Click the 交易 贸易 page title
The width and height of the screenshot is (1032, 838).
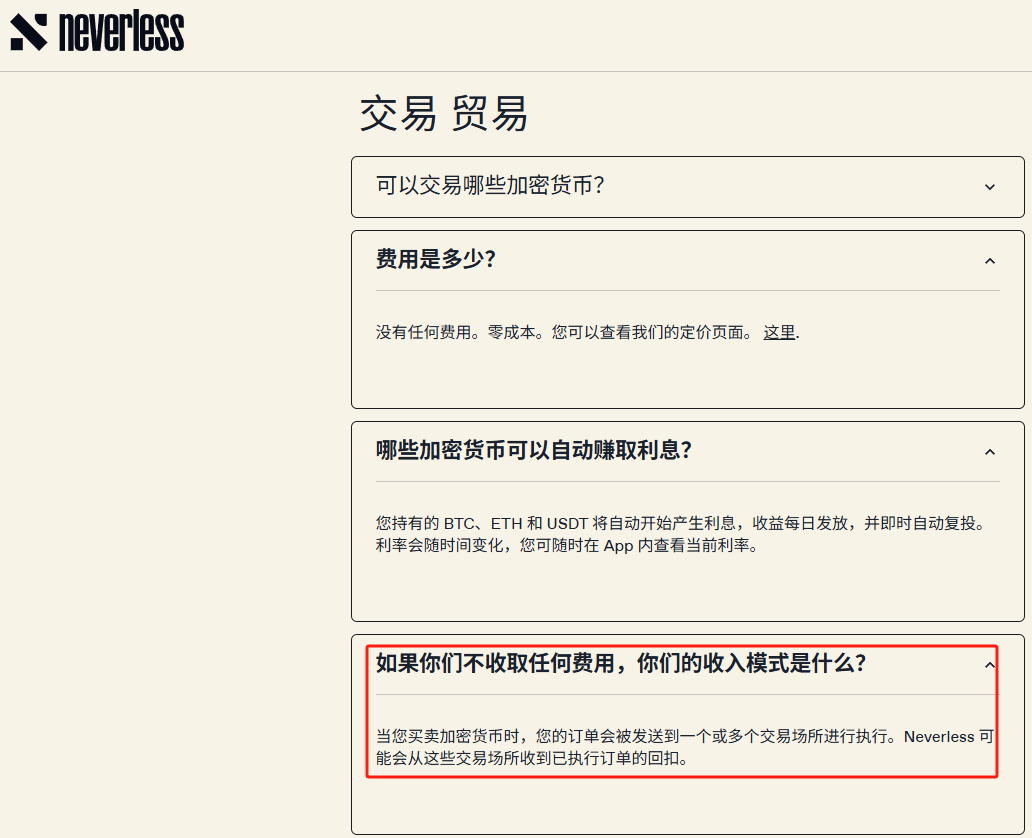[x=444, y=113]
